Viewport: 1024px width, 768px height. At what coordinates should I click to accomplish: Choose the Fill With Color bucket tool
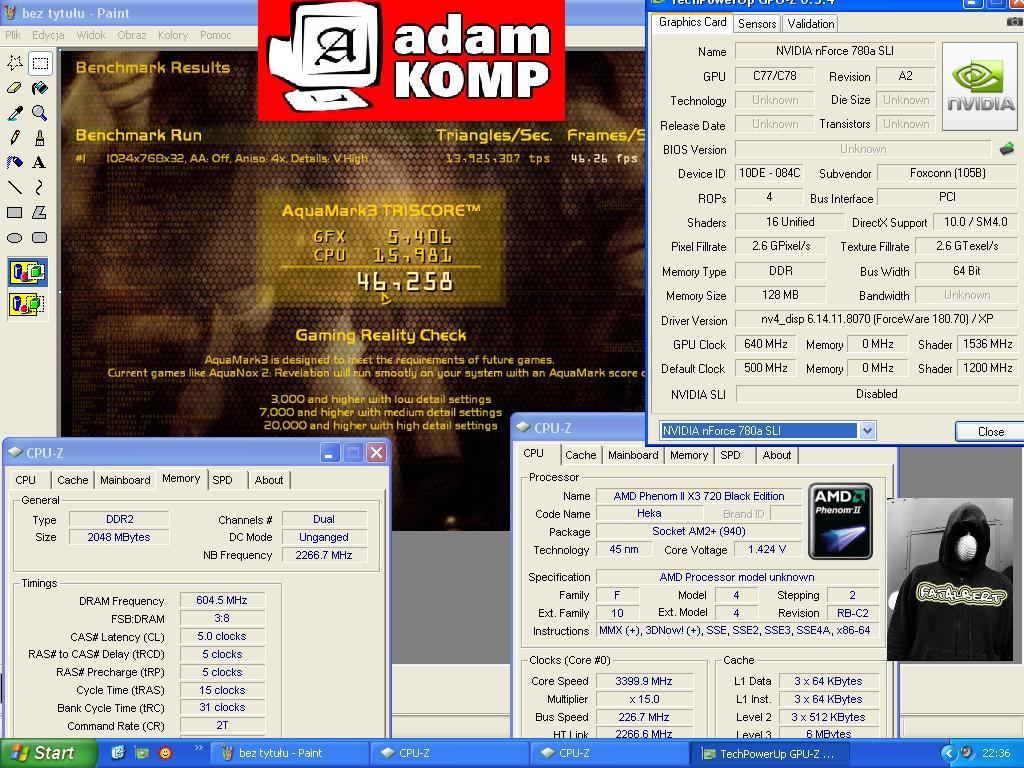click(40, 88)
